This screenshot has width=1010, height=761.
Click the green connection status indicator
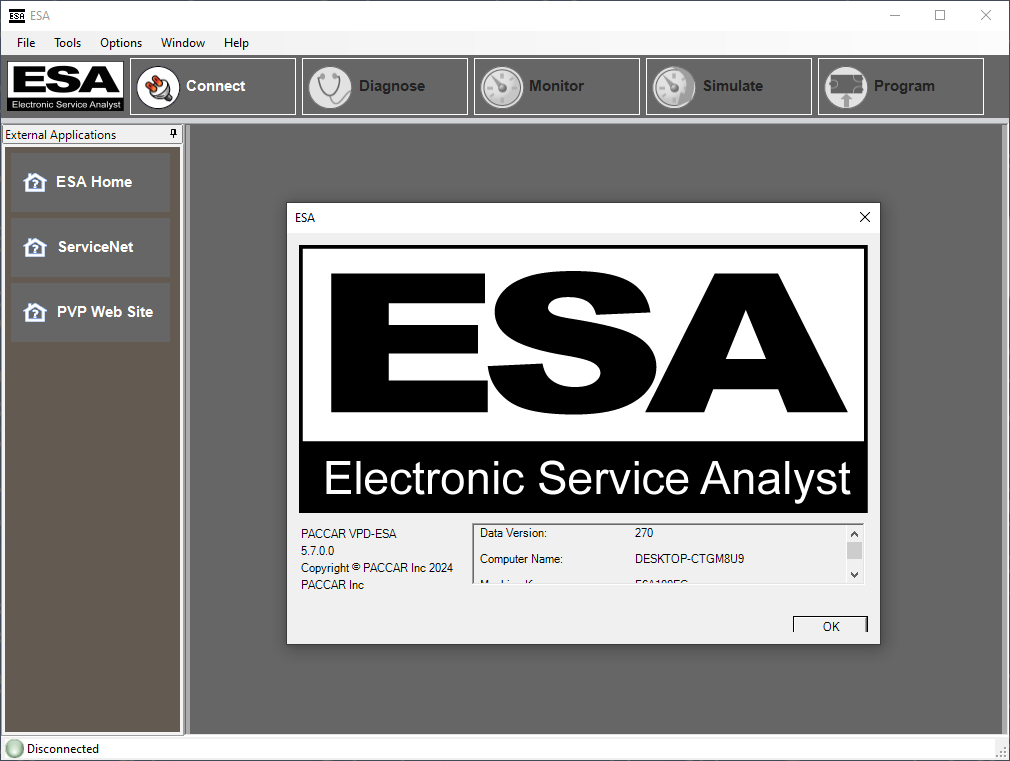(x=14, y=749)
